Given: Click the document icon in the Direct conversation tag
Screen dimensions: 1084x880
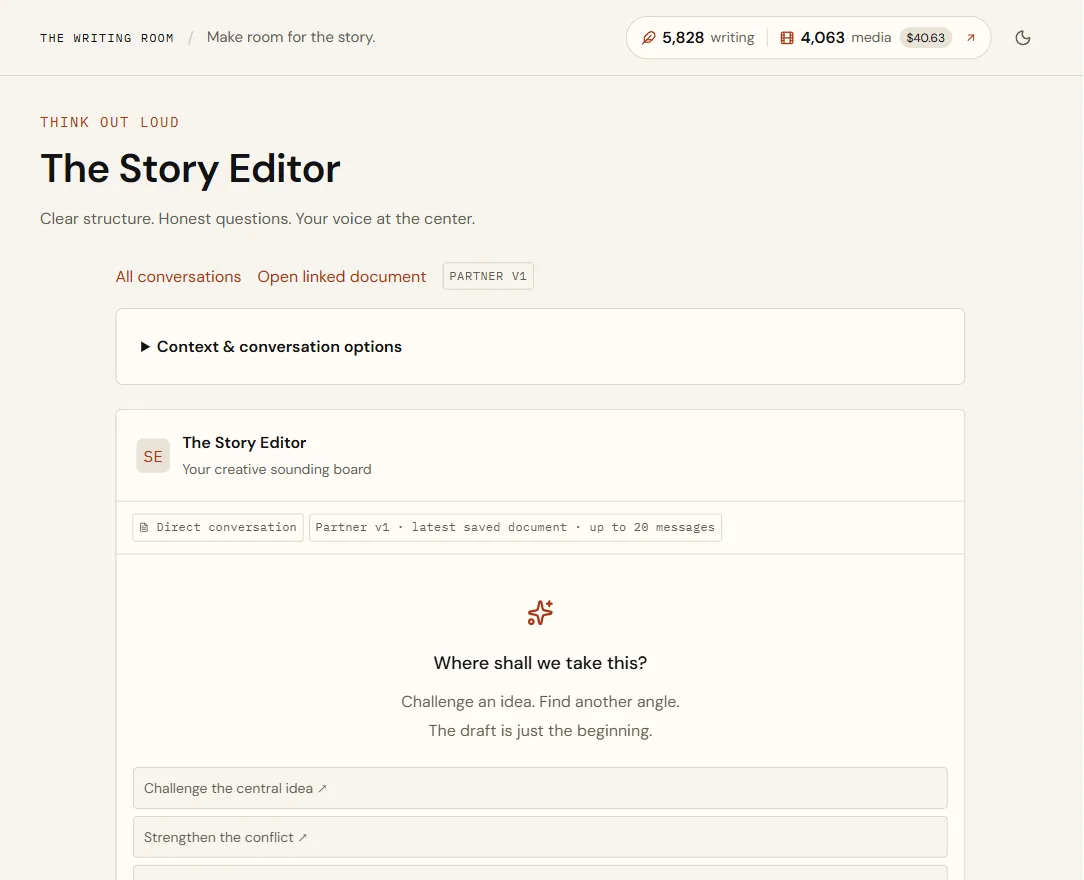Looking at the screenshot, I should point(144,527).
